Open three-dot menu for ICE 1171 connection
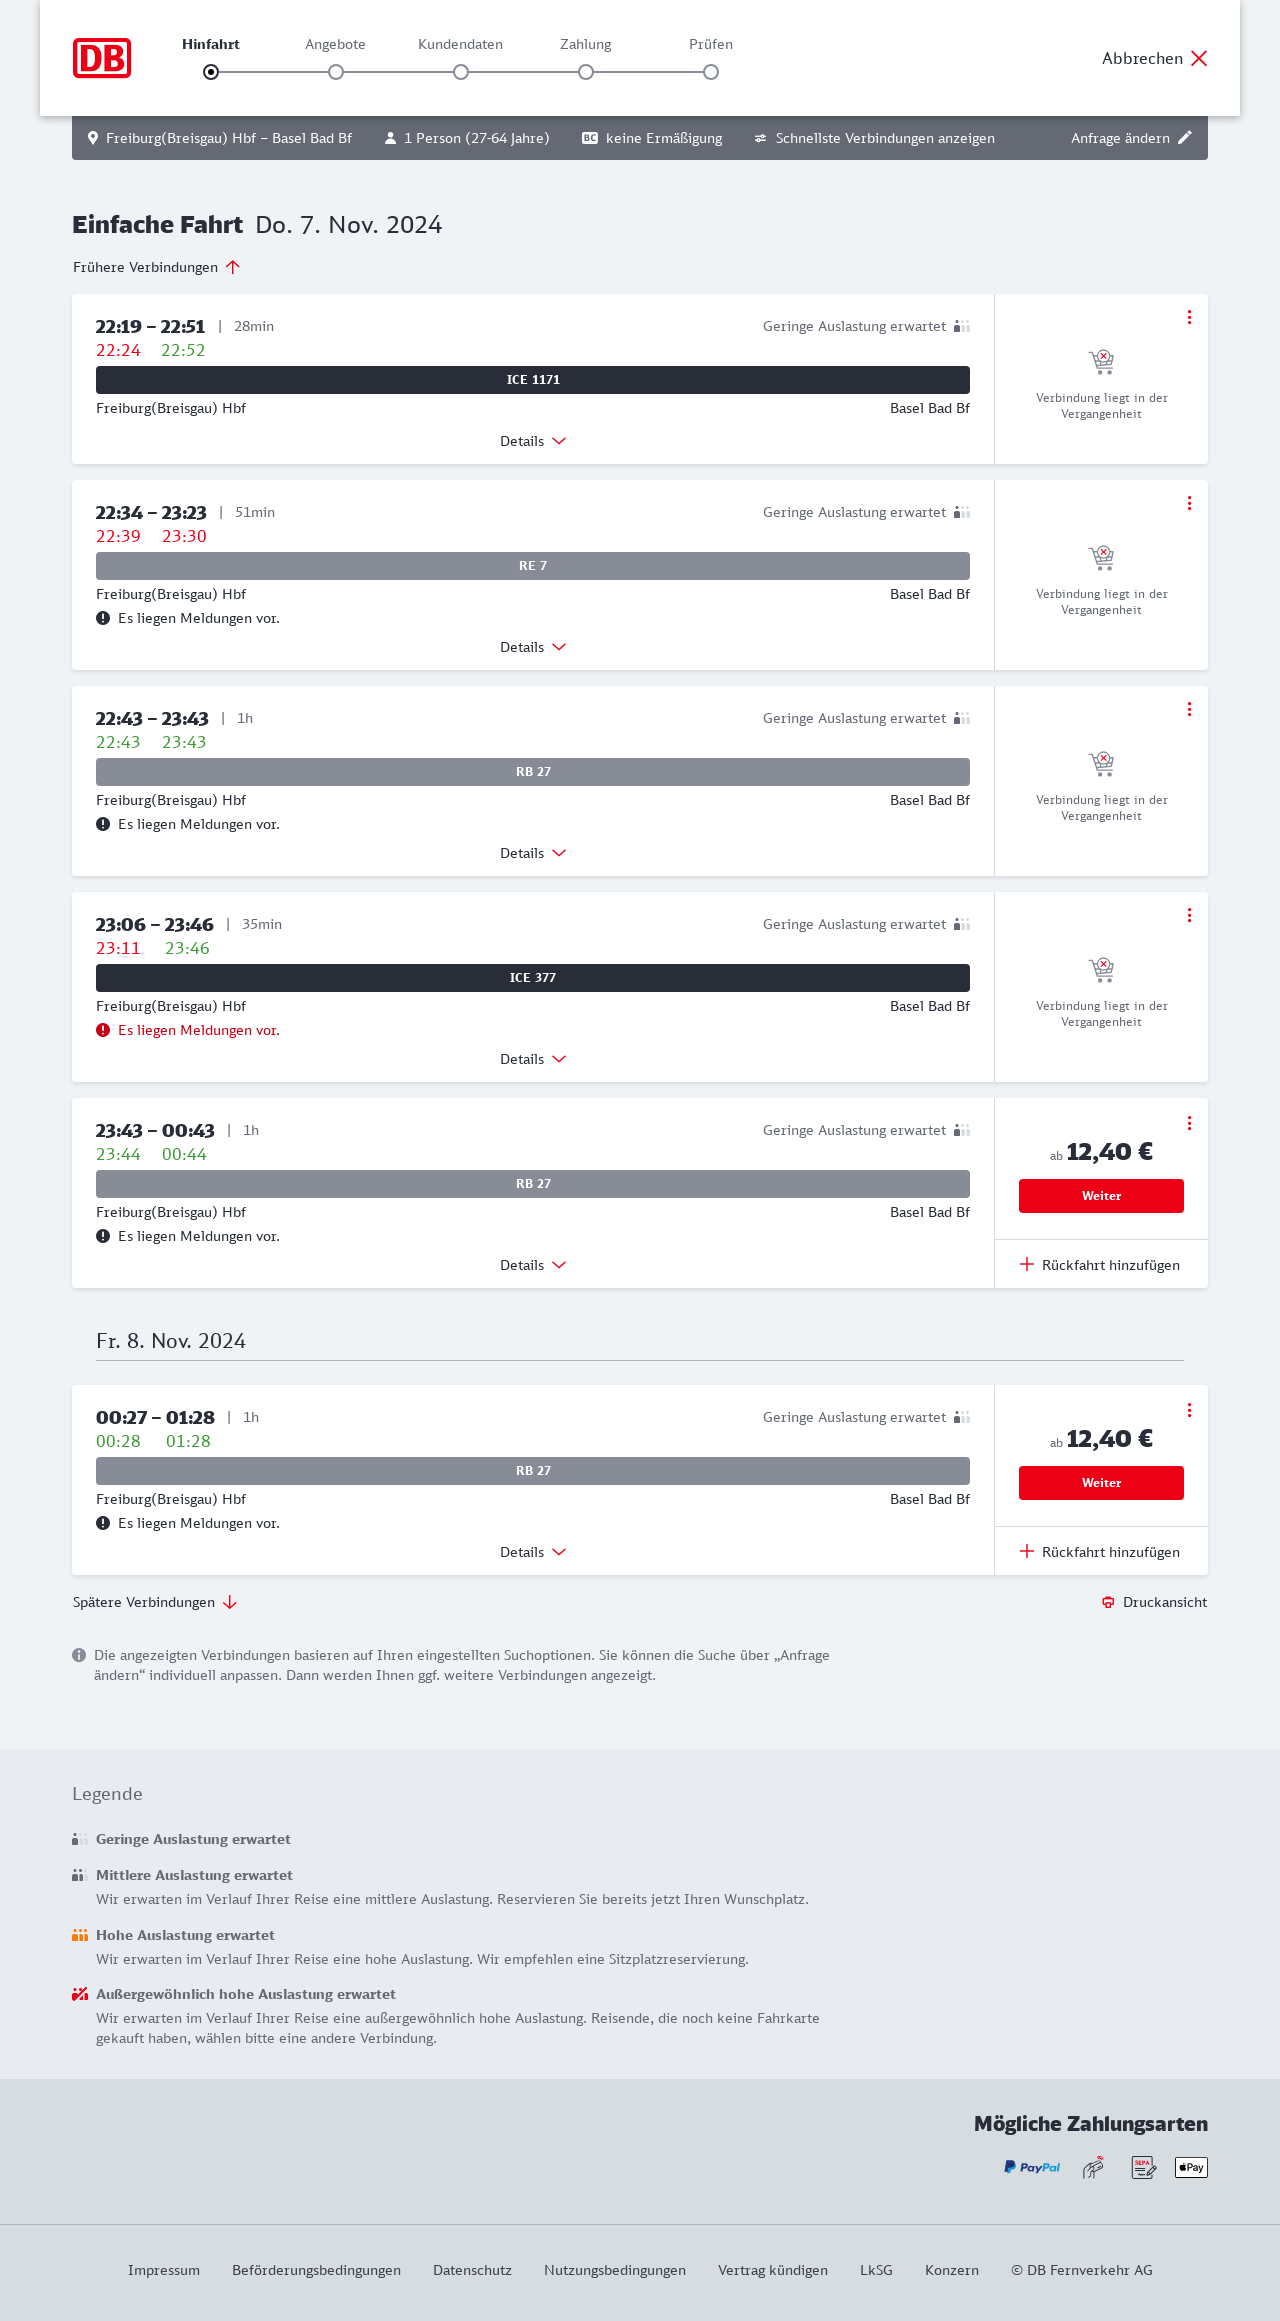This screenshot has width=1280, height=2321. point(1189,317)
